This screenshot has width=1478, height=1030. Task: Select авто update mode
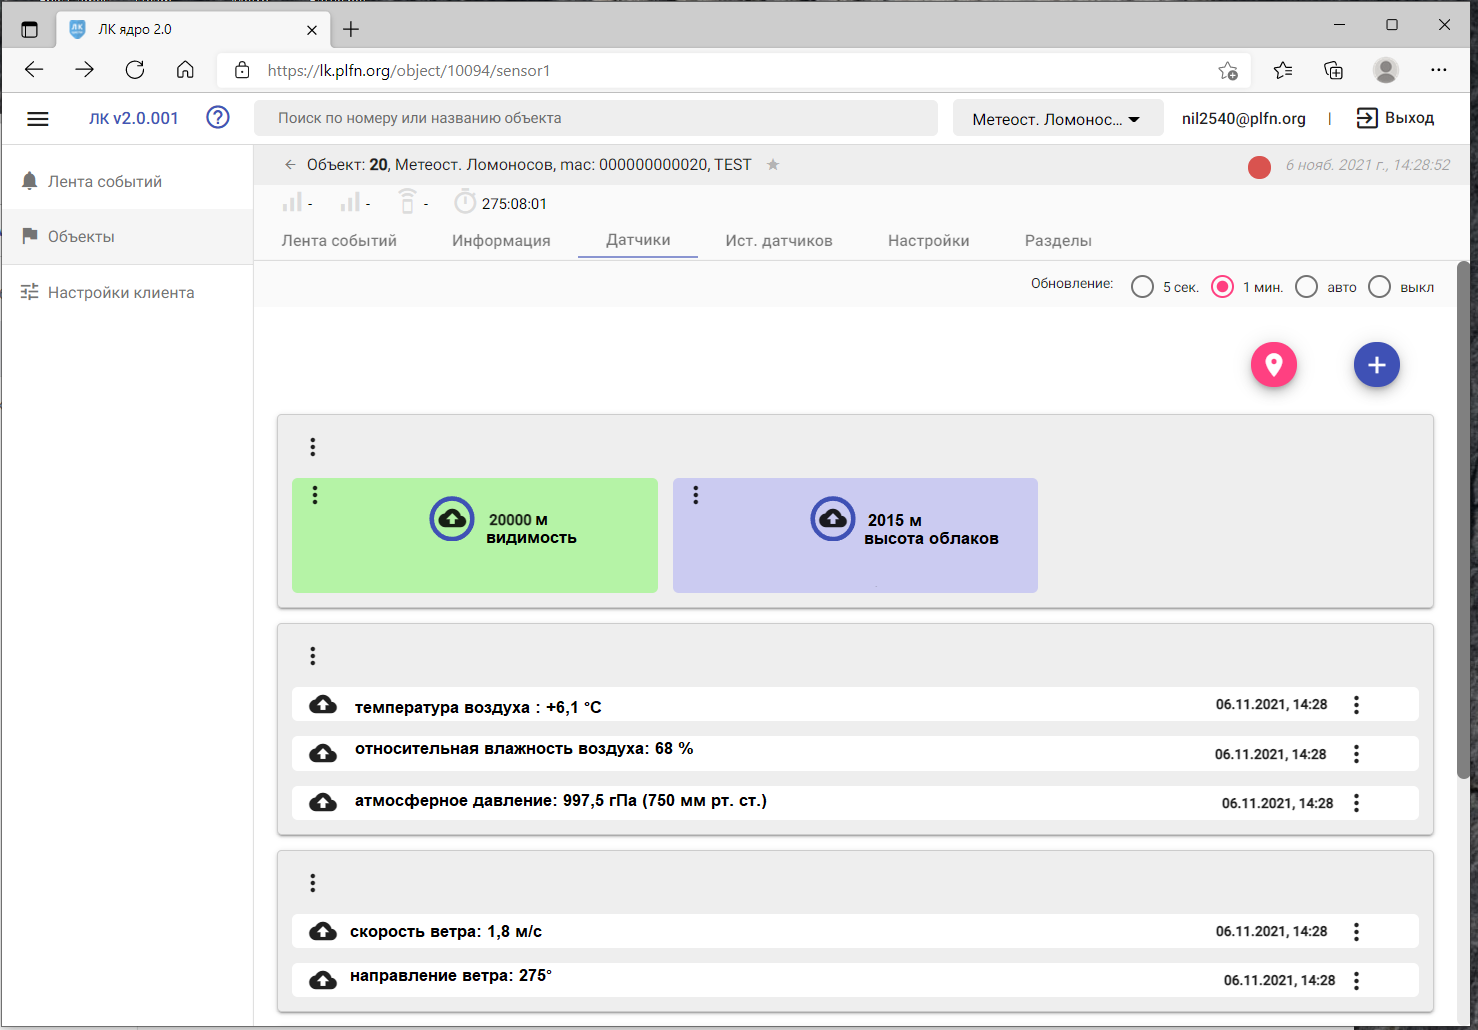pyautogui.click(x=1306, y=287)
